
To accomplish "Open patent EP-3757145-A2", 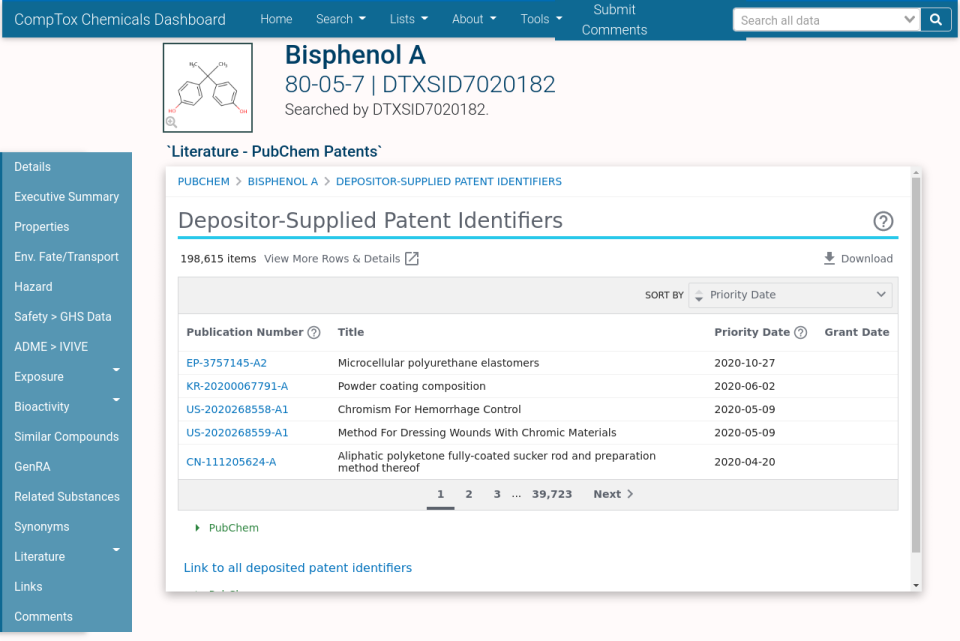I will click(x=227, y=363).
